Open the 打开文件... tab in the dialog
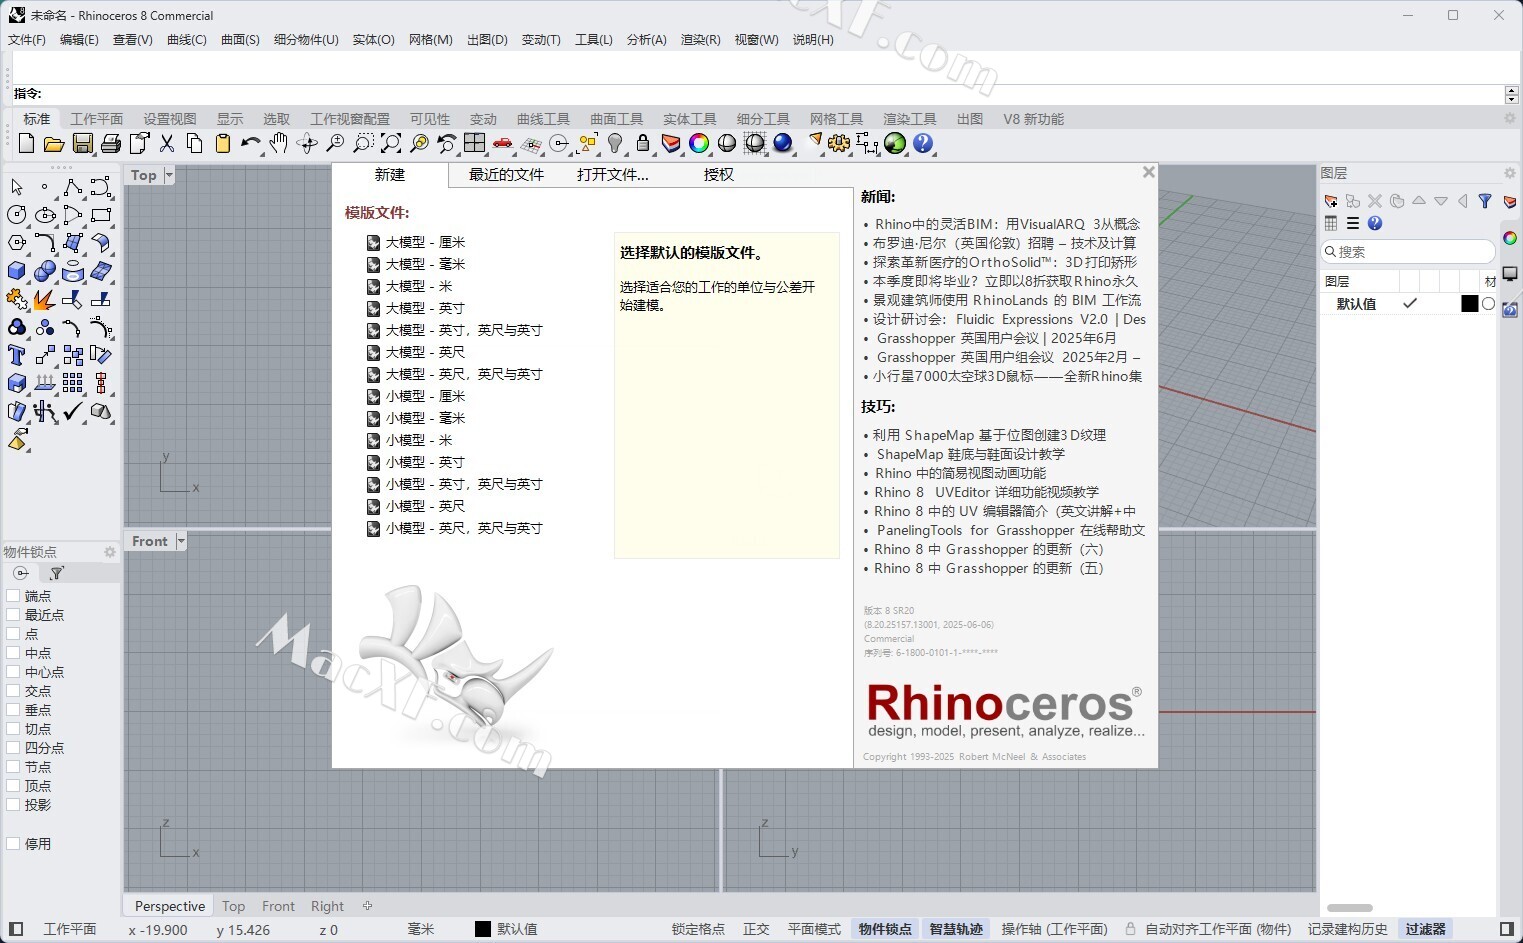This screenshot has width=1523, height=943. click(612, 175)
